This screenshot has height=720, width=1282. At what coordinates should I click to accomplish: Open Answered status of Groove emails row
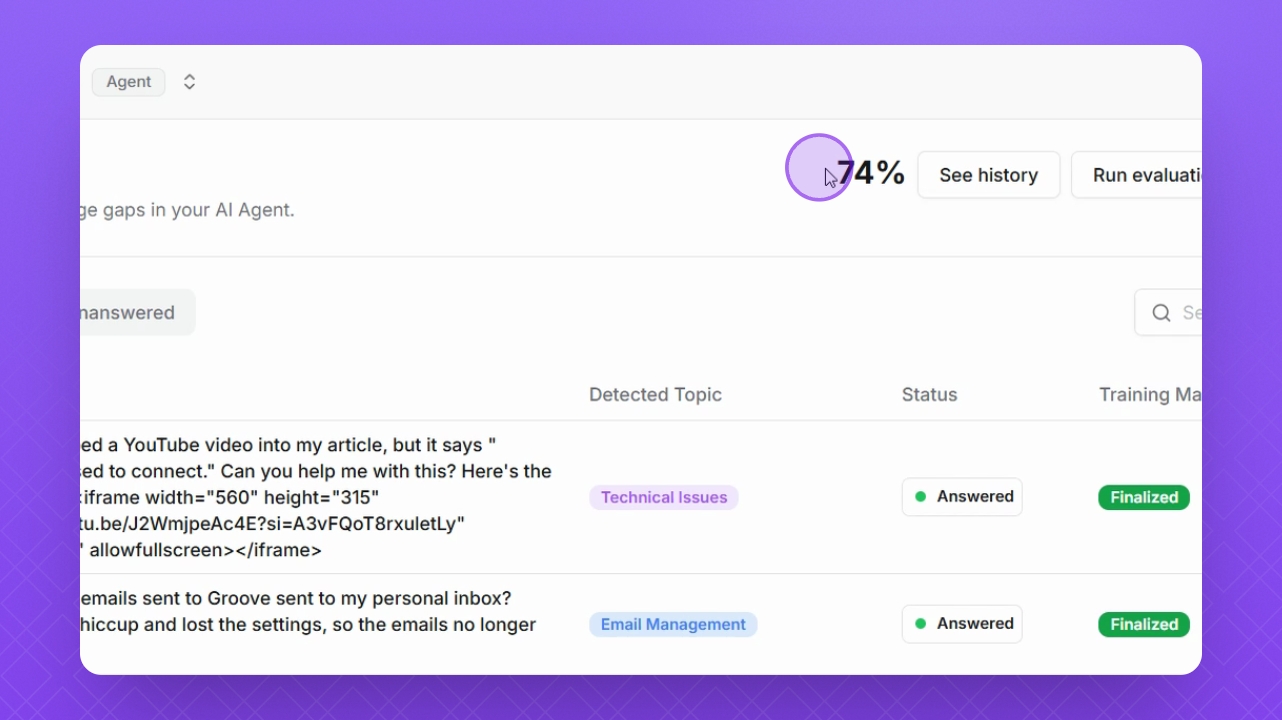pyautogui.click(x=962, y=624)
